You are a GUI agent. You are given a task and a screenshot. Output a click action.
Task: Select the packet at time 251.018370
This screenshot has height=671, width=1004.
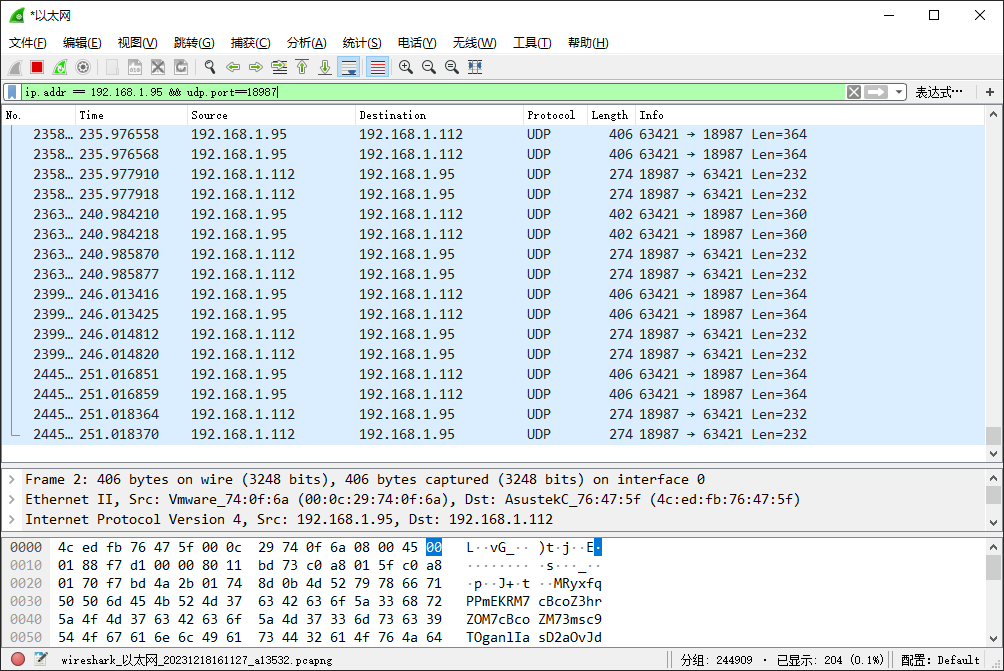(493, 434)
